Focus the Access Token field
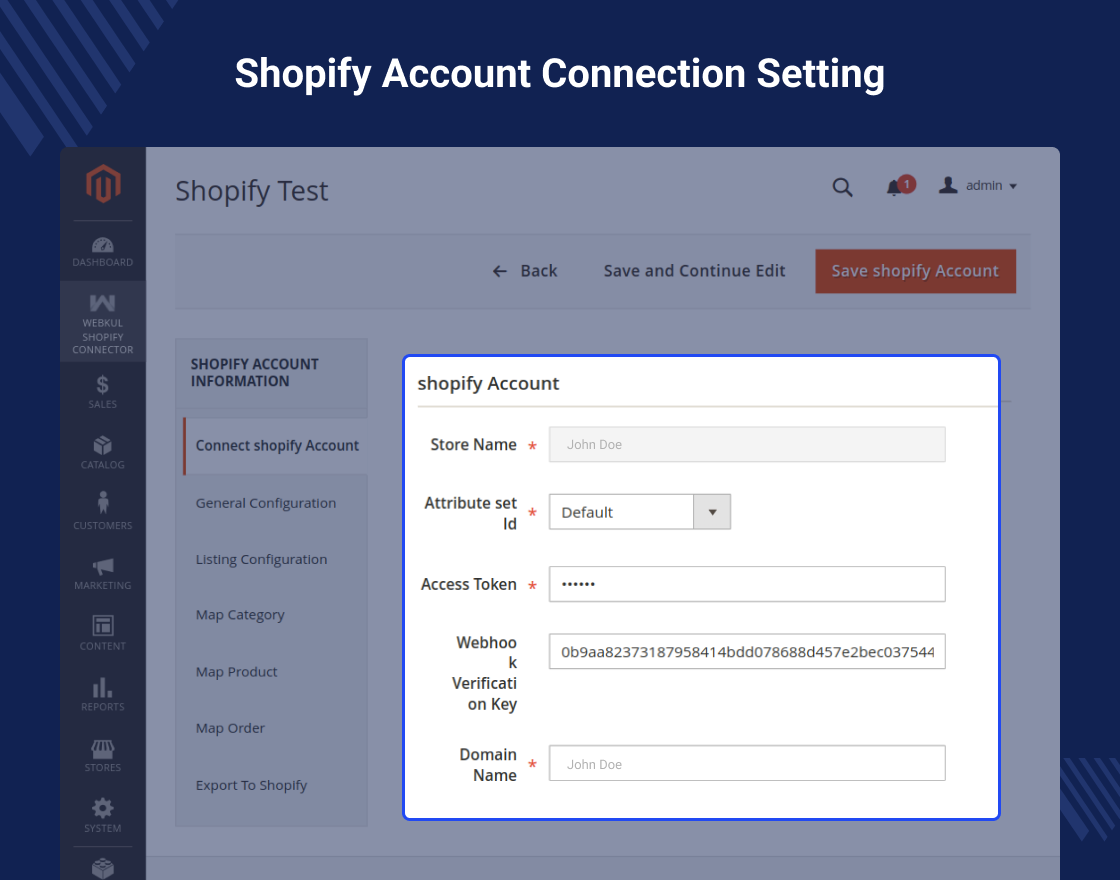Viewport: 1120px width, 880px height. point(747,584)
